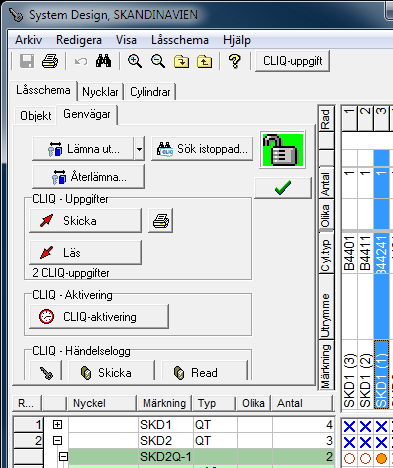Click the folder with up arrow icon
393x468 pixels.
[x=204, y=61]
